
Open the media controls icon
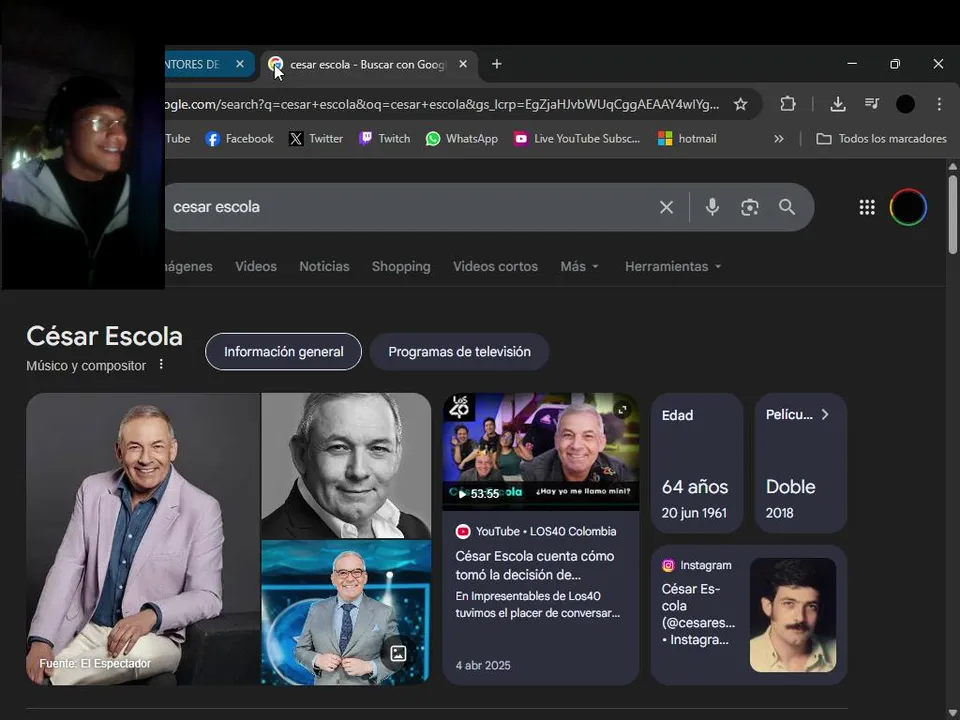coord(872,103)
